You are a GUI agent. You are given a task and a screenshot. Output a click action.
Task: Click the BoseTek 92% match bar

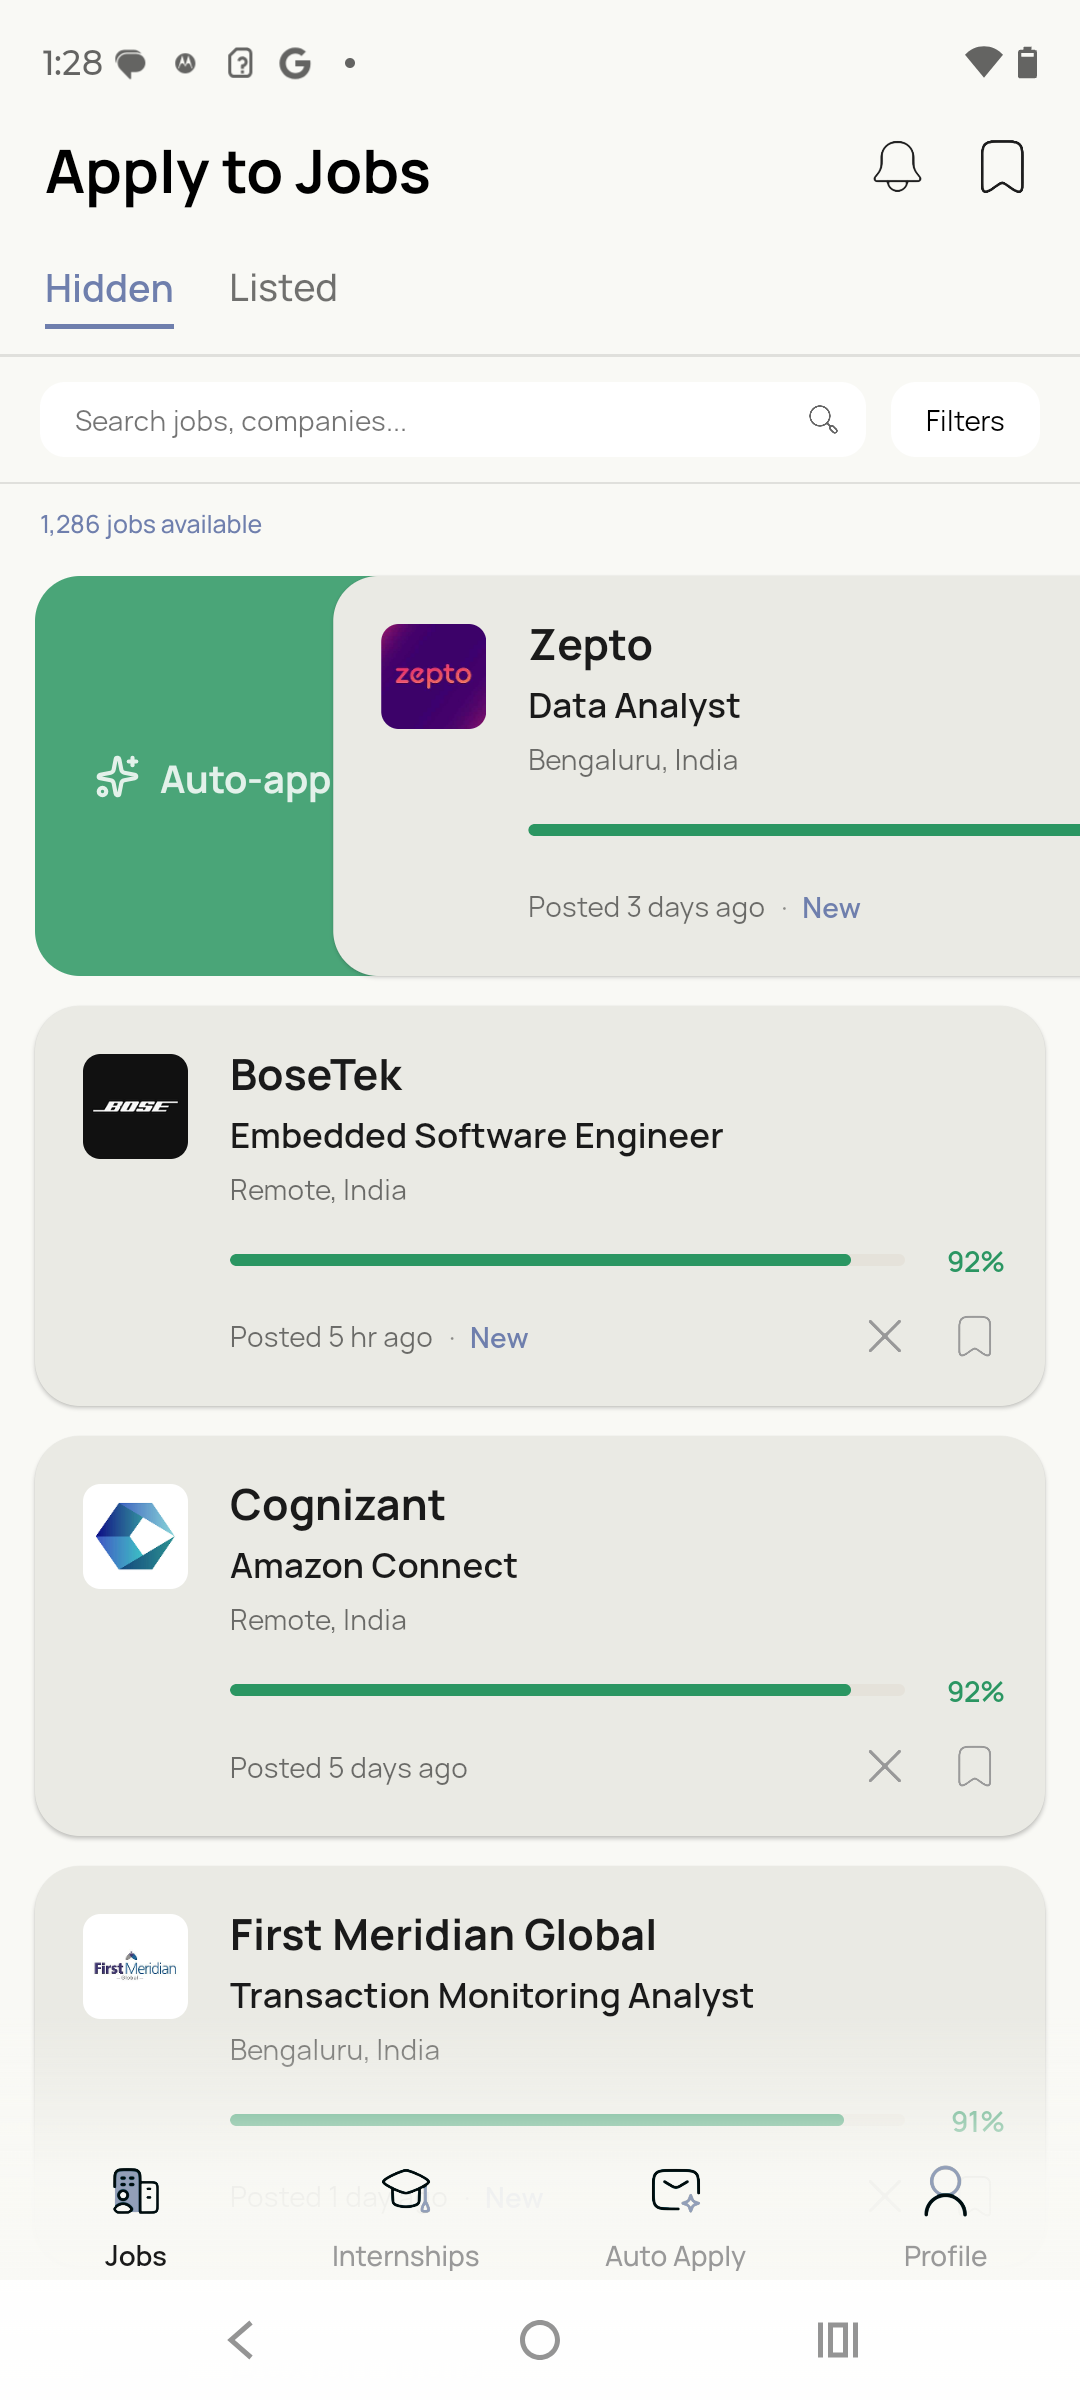pyautogui.click(x=567, y=1260)
